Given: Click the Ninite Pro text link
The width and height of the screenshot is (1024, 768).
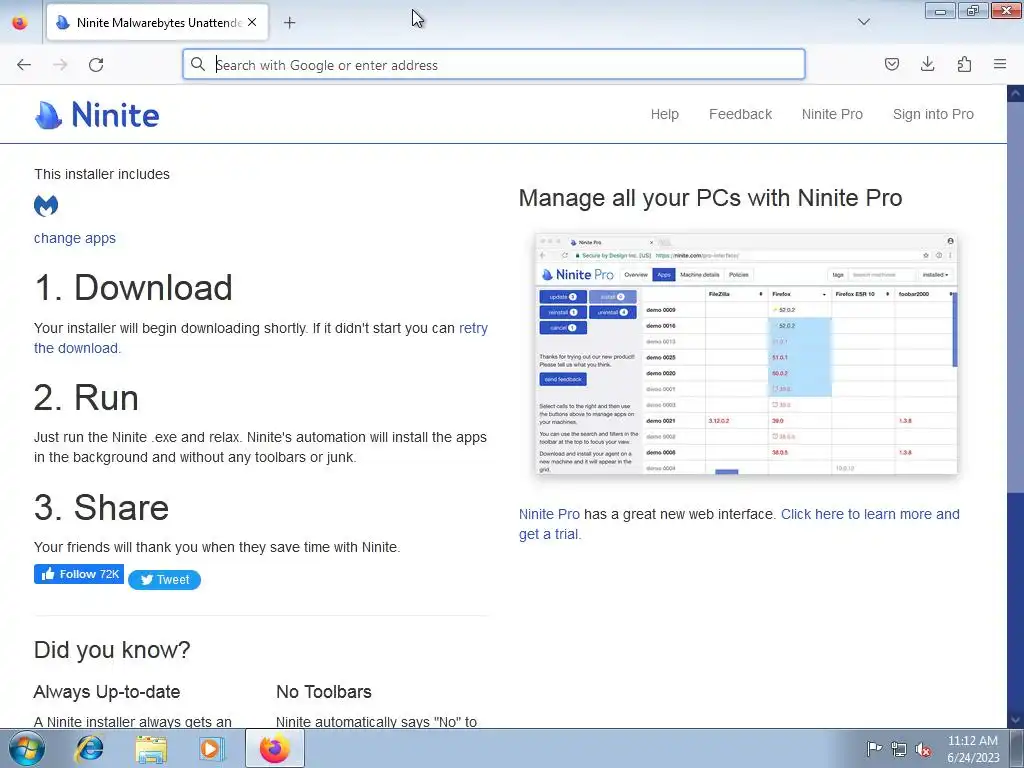Looking at the screenshot, I should [x=549, y=515].
